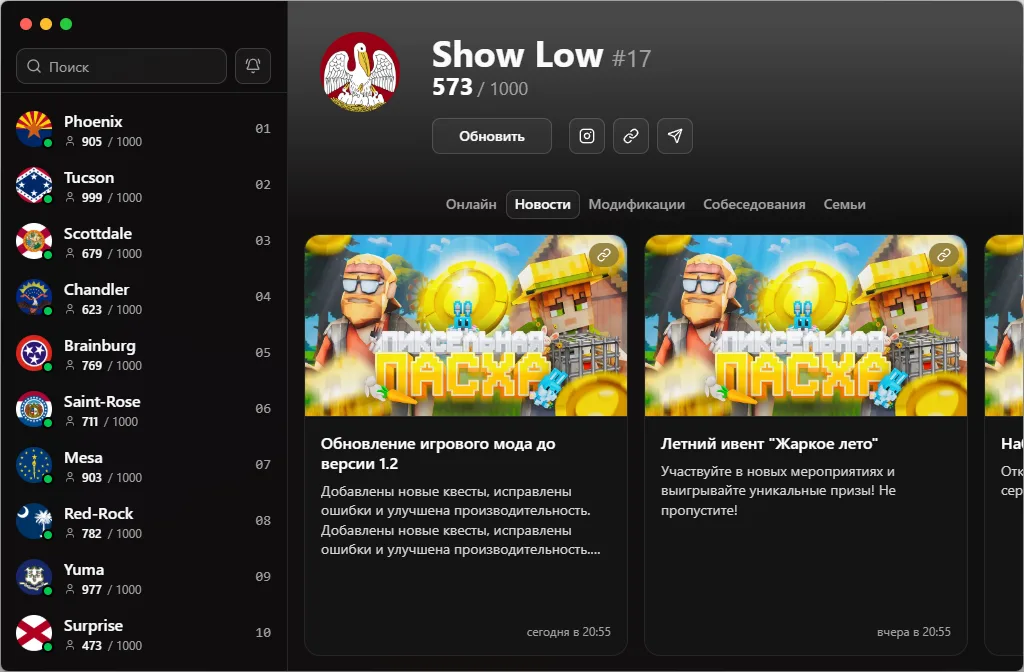Click the chain link icon beside Instagram
This screenshot has height=672, width=1024.
point(631,136)
